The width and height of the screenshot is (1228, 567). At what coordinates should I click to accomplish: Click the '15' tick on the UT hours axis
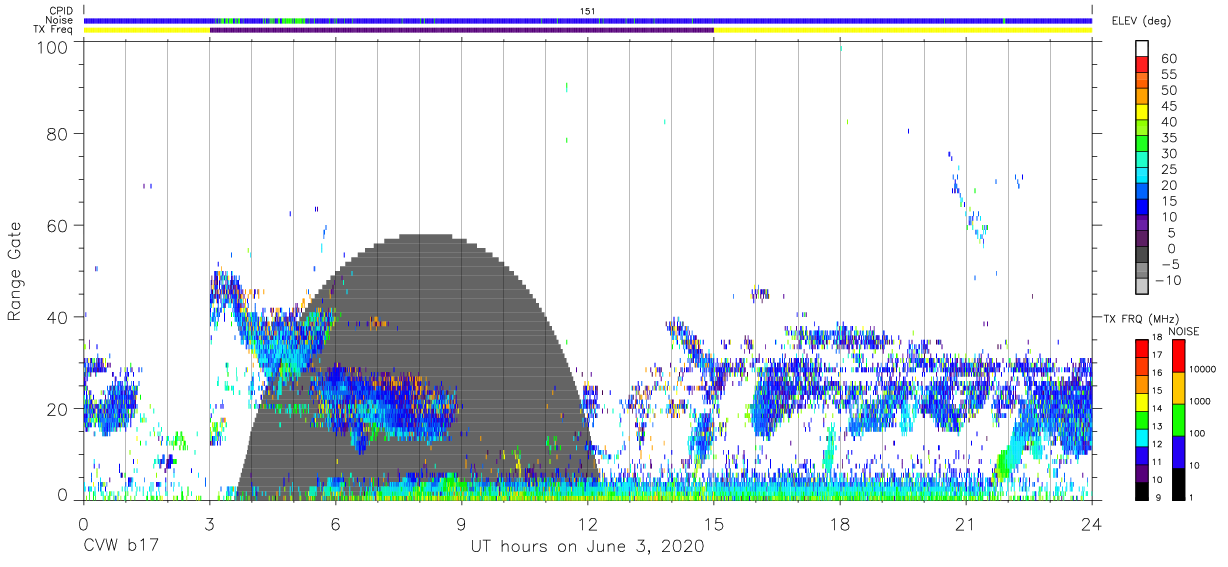(x=714, y=524)
